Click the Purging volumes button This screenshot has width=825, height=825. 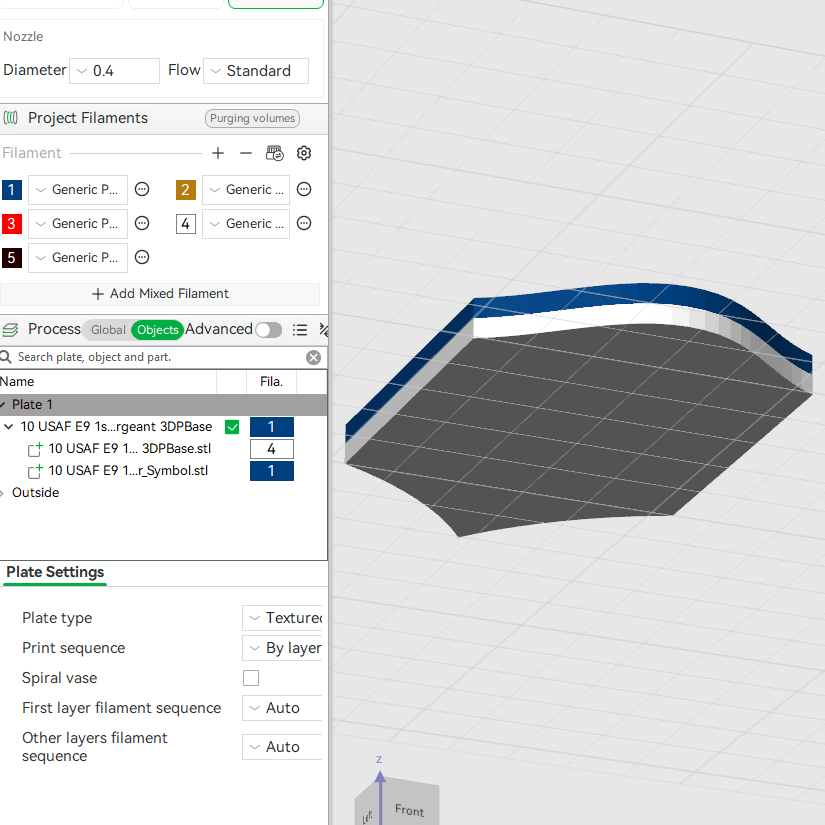click(253, 118)
